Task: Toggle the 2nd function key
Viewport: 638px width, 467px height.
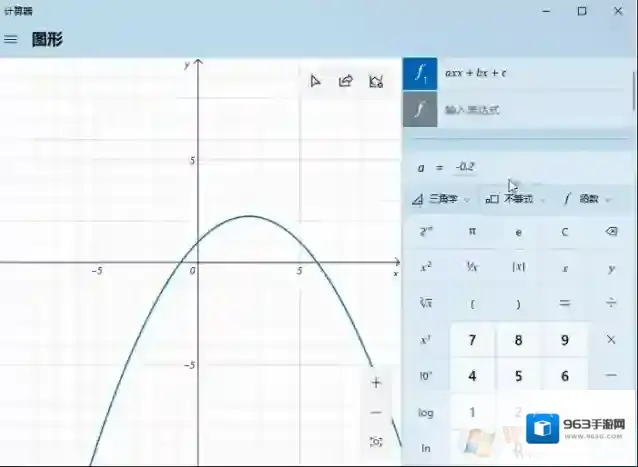Action: click(426, 232)
